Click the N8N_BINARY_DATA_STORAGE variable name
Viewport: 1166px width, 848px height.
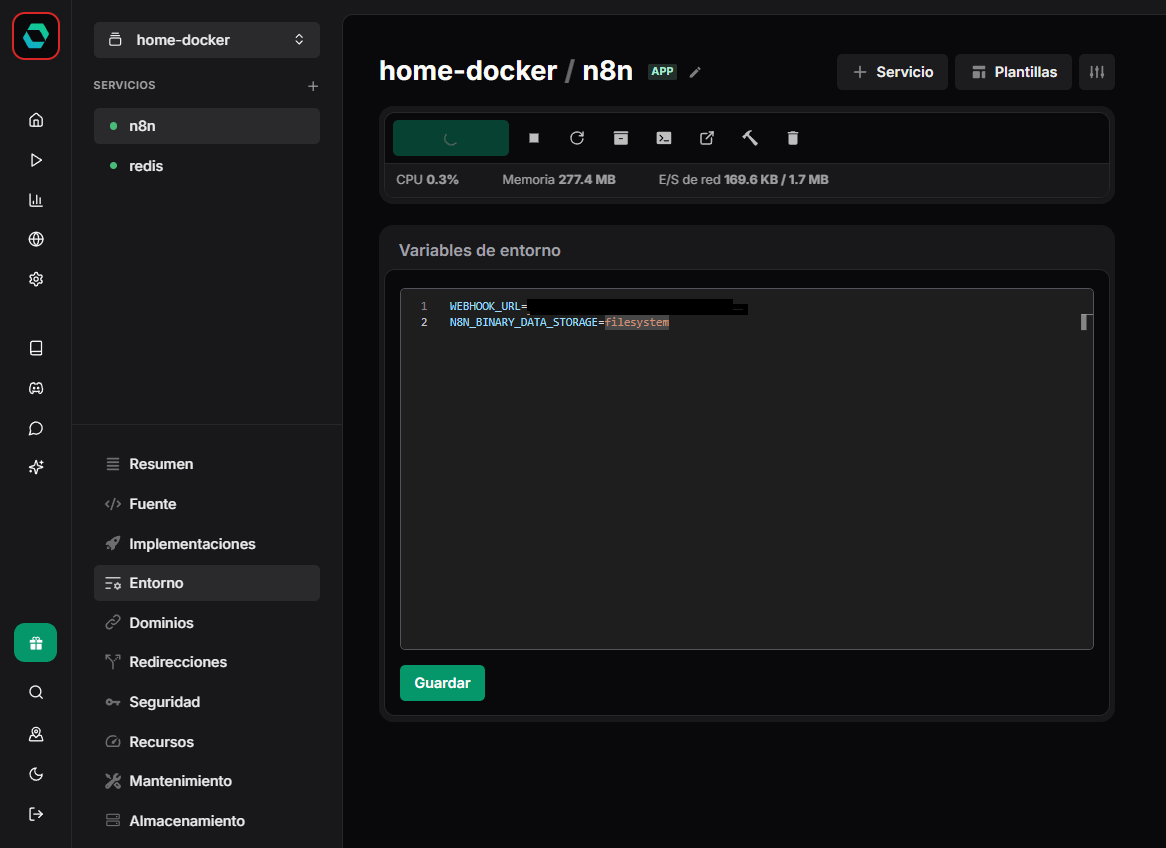(x=524, y=322)
